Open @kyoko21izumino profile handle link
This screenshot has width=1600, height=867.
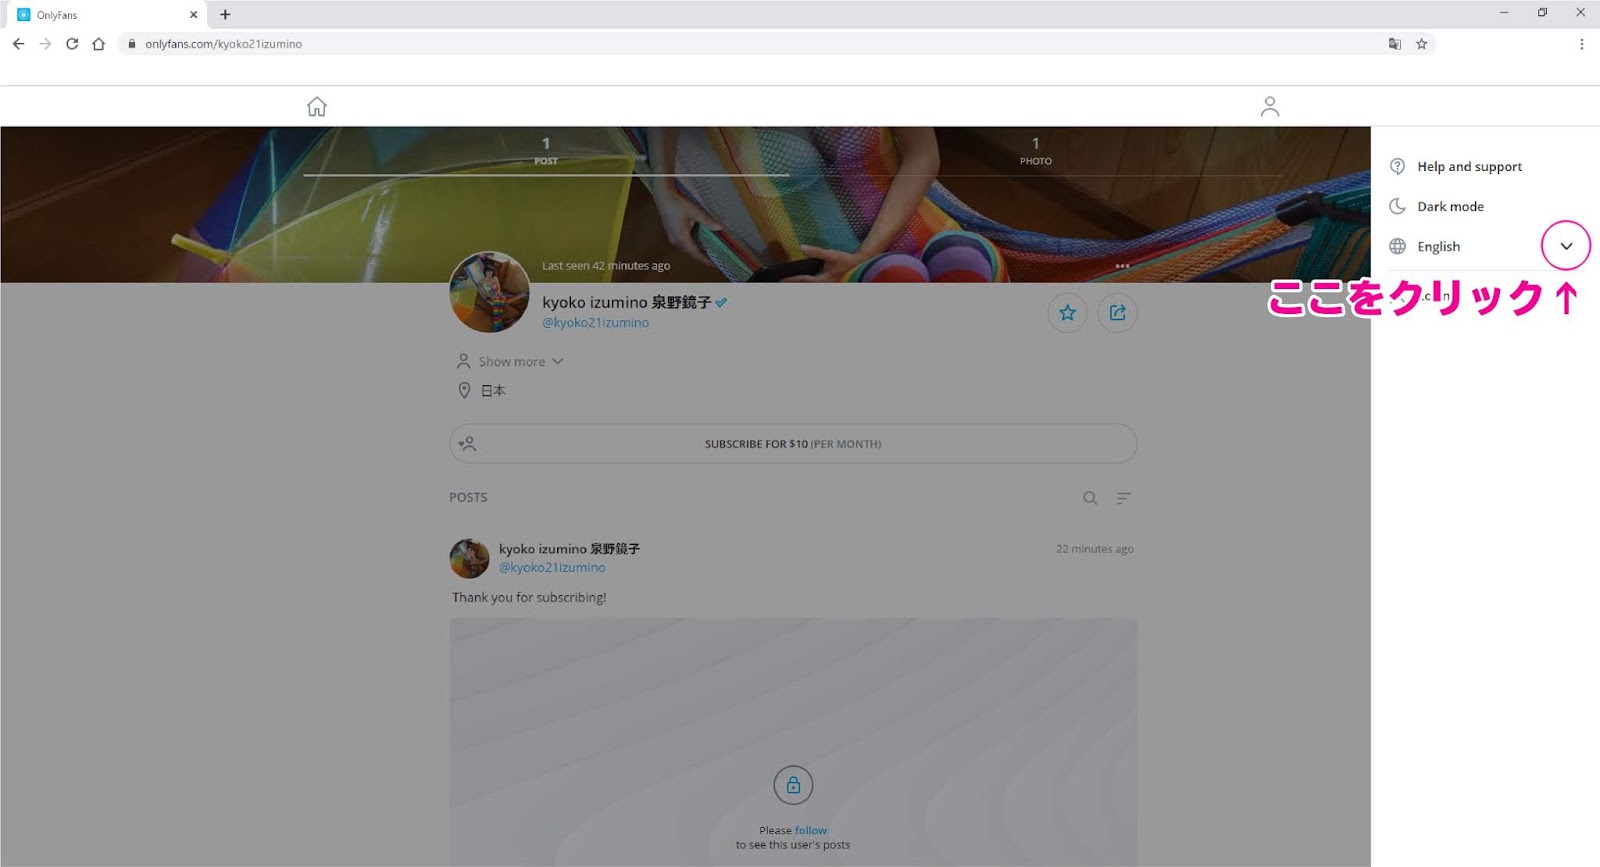coord(595,323)
